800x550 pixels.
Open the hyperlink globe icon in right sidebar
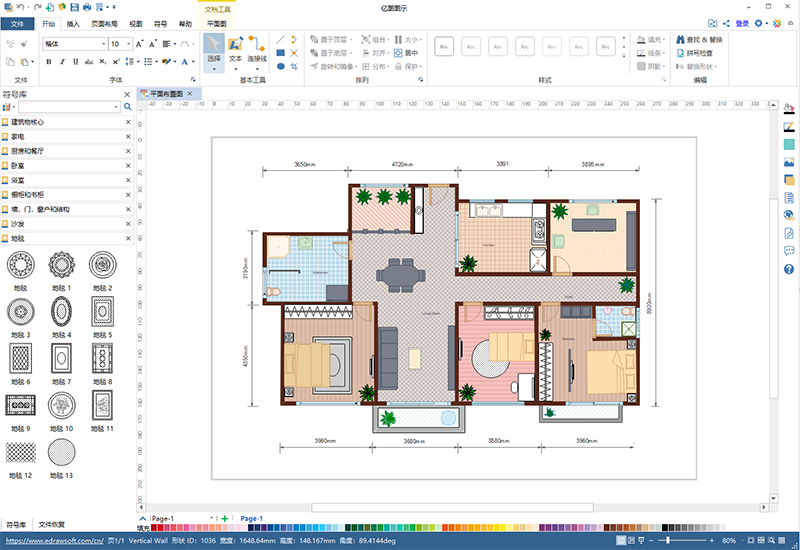(x=789, y=215)
